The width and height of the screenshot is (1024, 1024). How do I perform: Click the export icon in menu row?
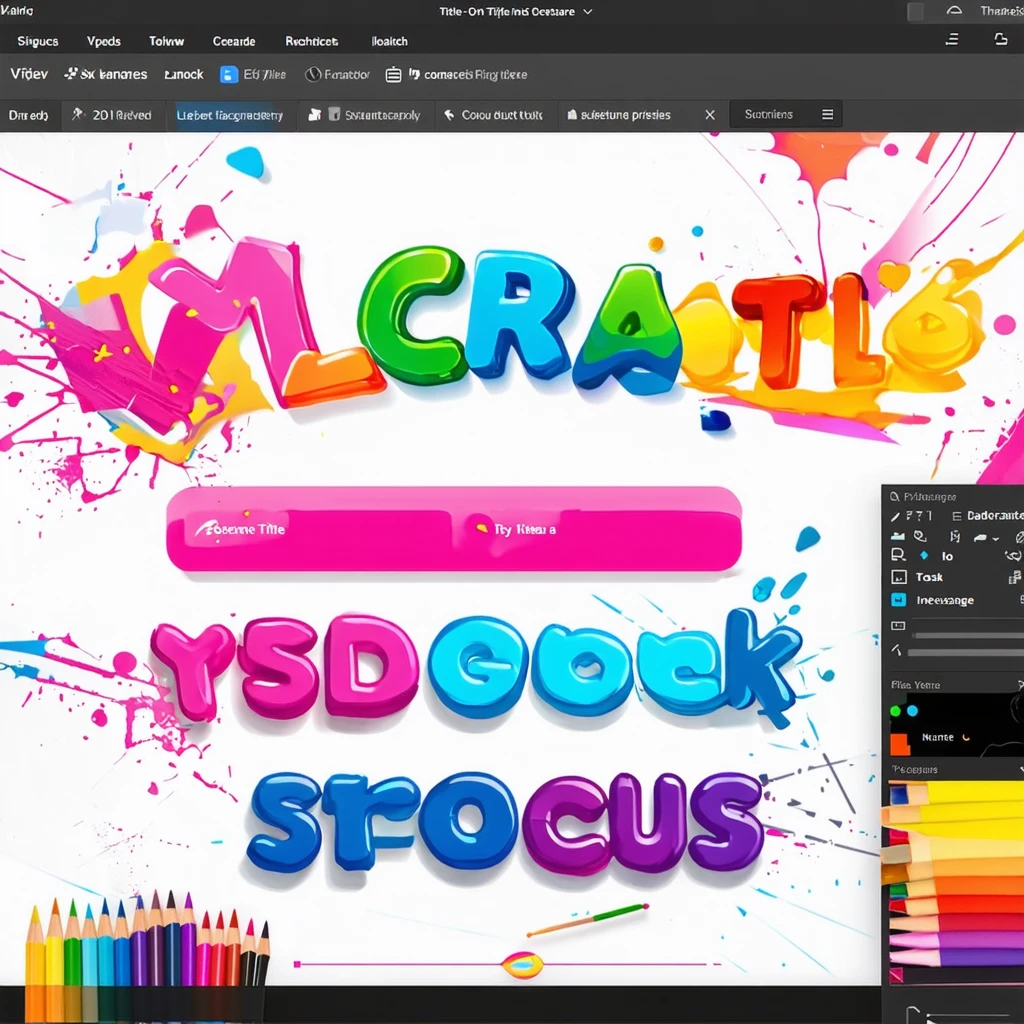1000,39
